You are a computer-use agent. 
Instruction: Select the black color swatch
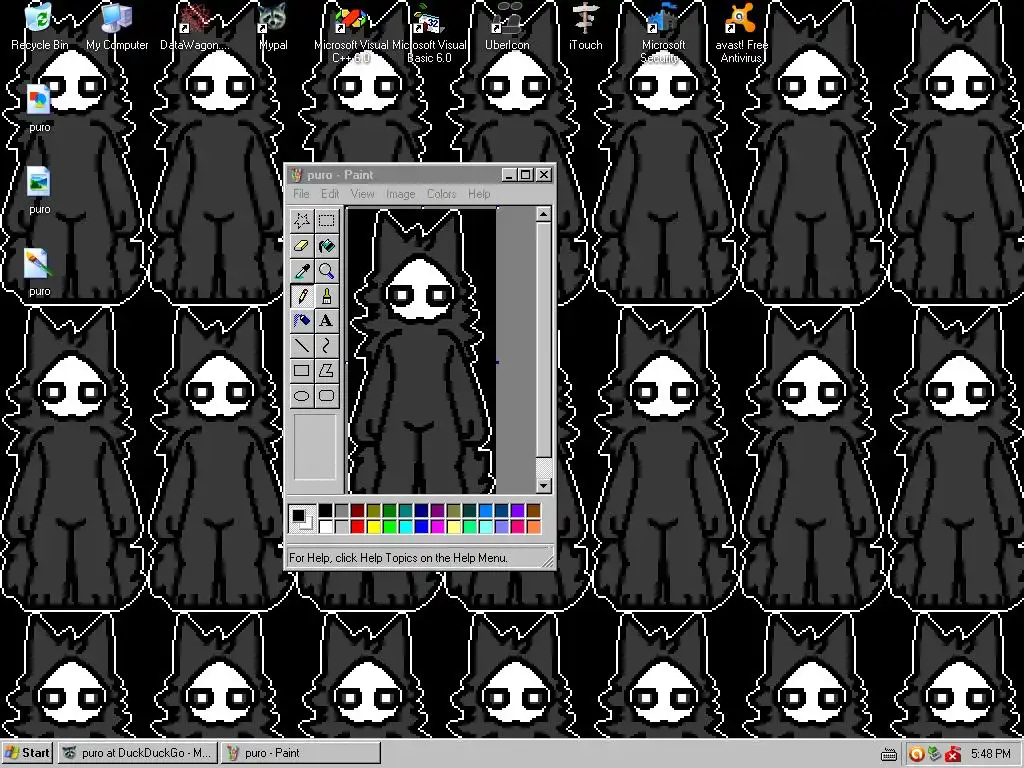click(325, 511)
